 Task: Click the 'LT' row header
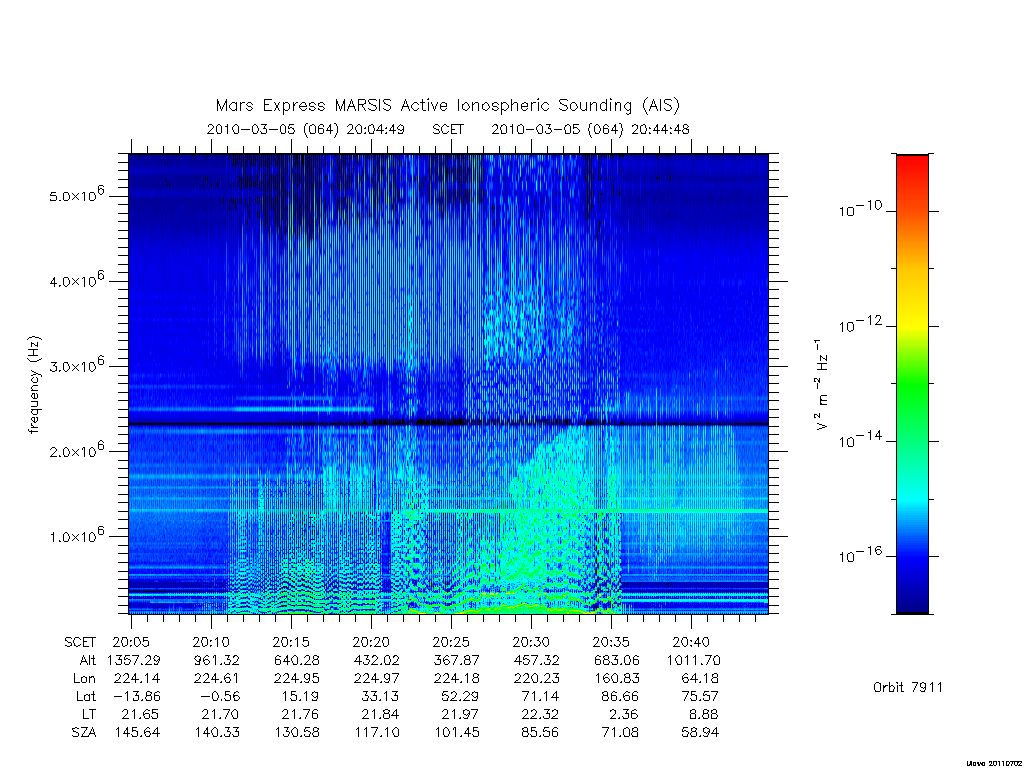click(x=89, y=714)
